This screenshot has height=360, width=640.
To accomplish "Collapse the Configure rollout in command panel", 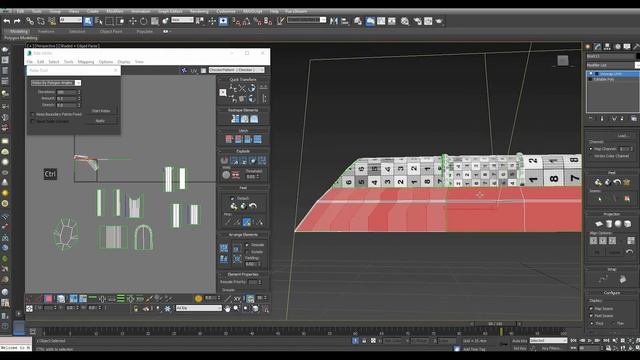I will (x=611, y=293).
